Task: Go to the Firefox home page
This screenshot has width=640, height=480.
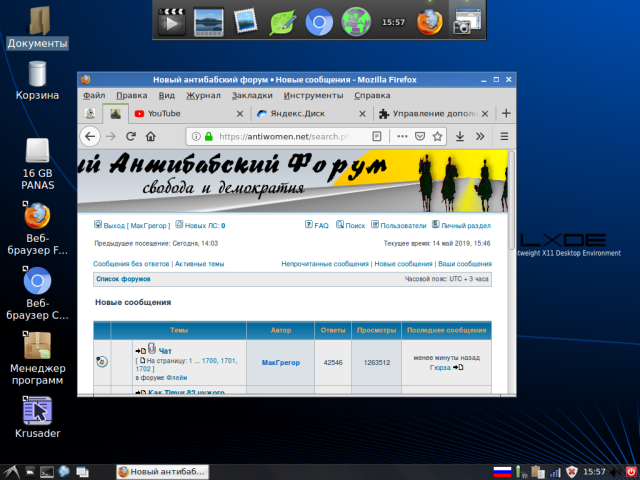Action: coord(151,136)
